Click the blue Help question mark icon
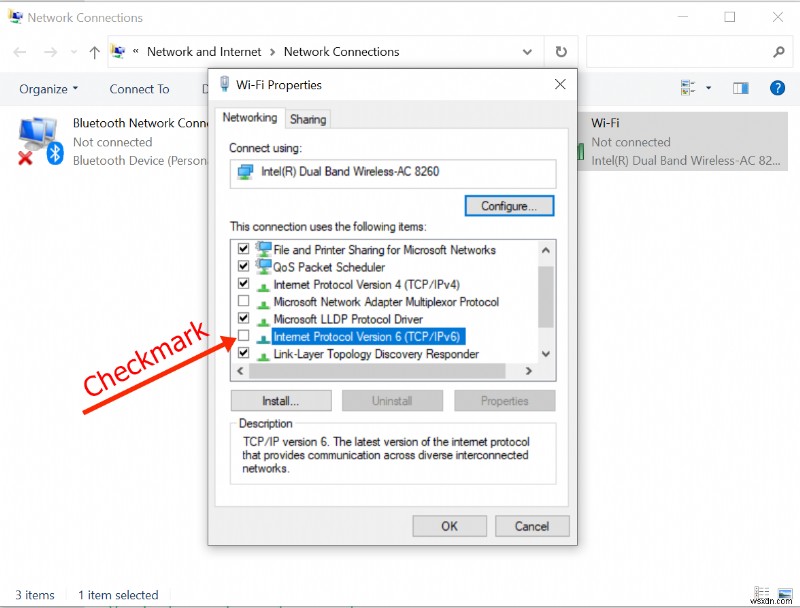Screen dimensions: 800x608 777,88
